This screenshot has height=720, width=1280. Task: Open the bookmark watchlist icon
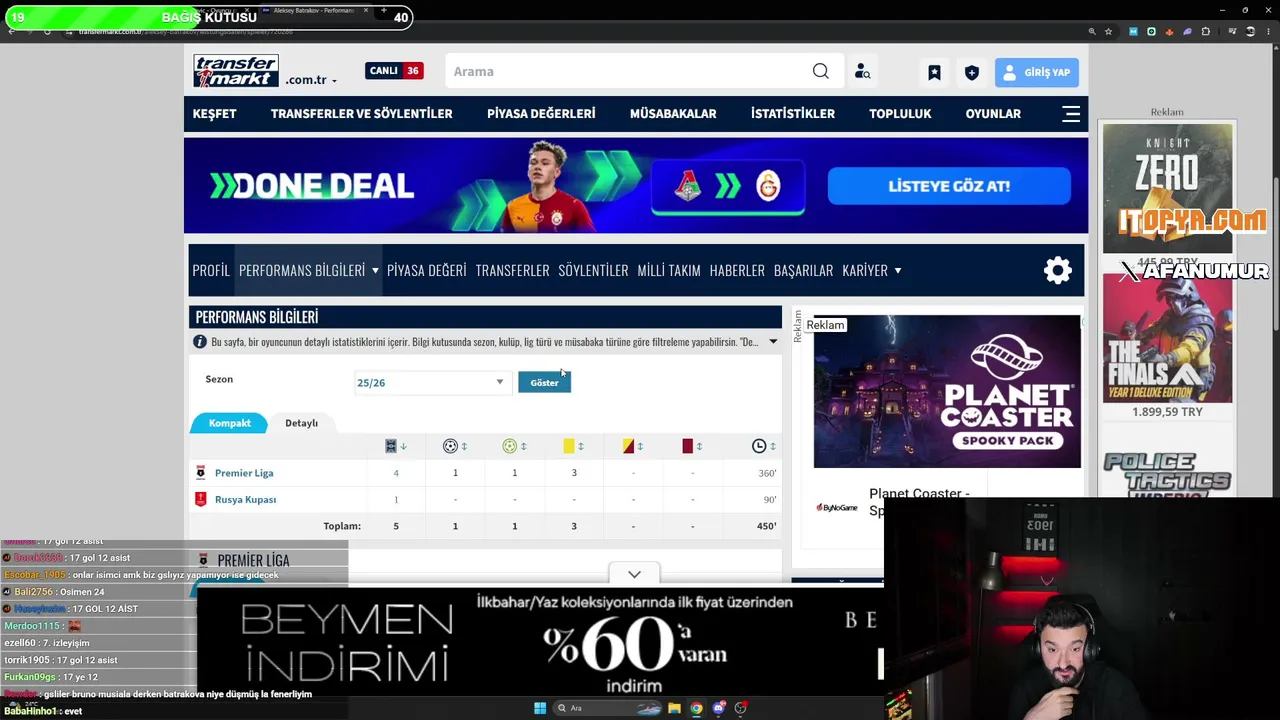tap(934, 72)
